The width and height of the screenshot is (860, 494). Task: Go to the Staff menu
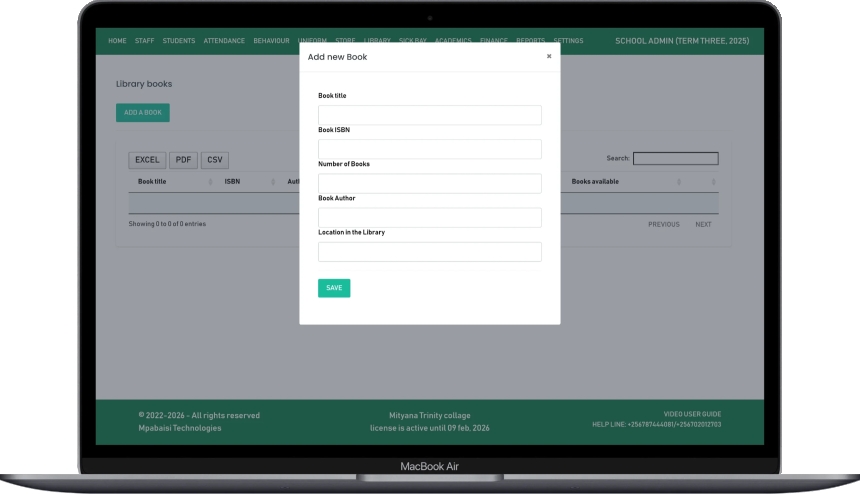pyautogui.click(x=144, y=41)
